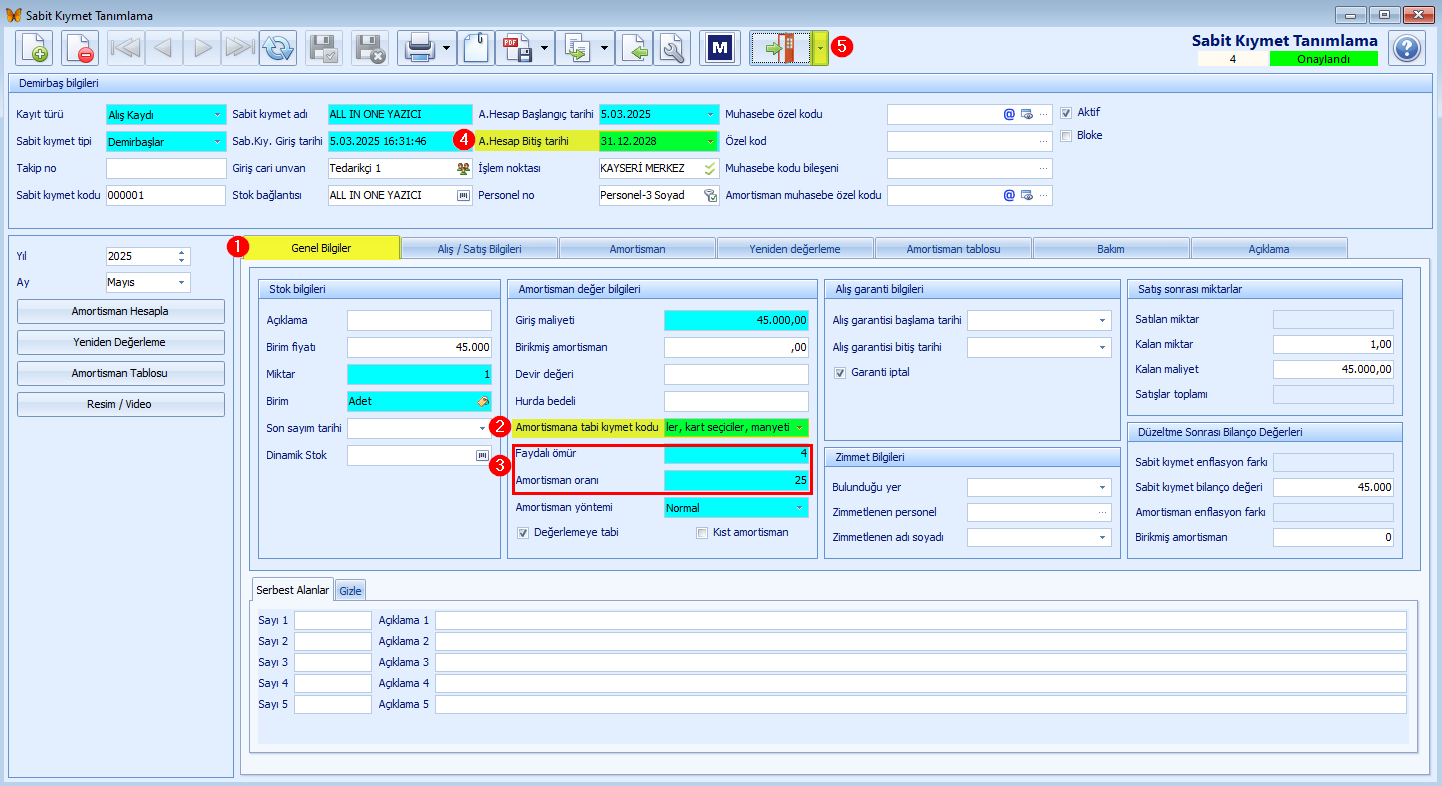Open the wrench settings tool icon
The image size is (1442, 786).
coord(672,48)
